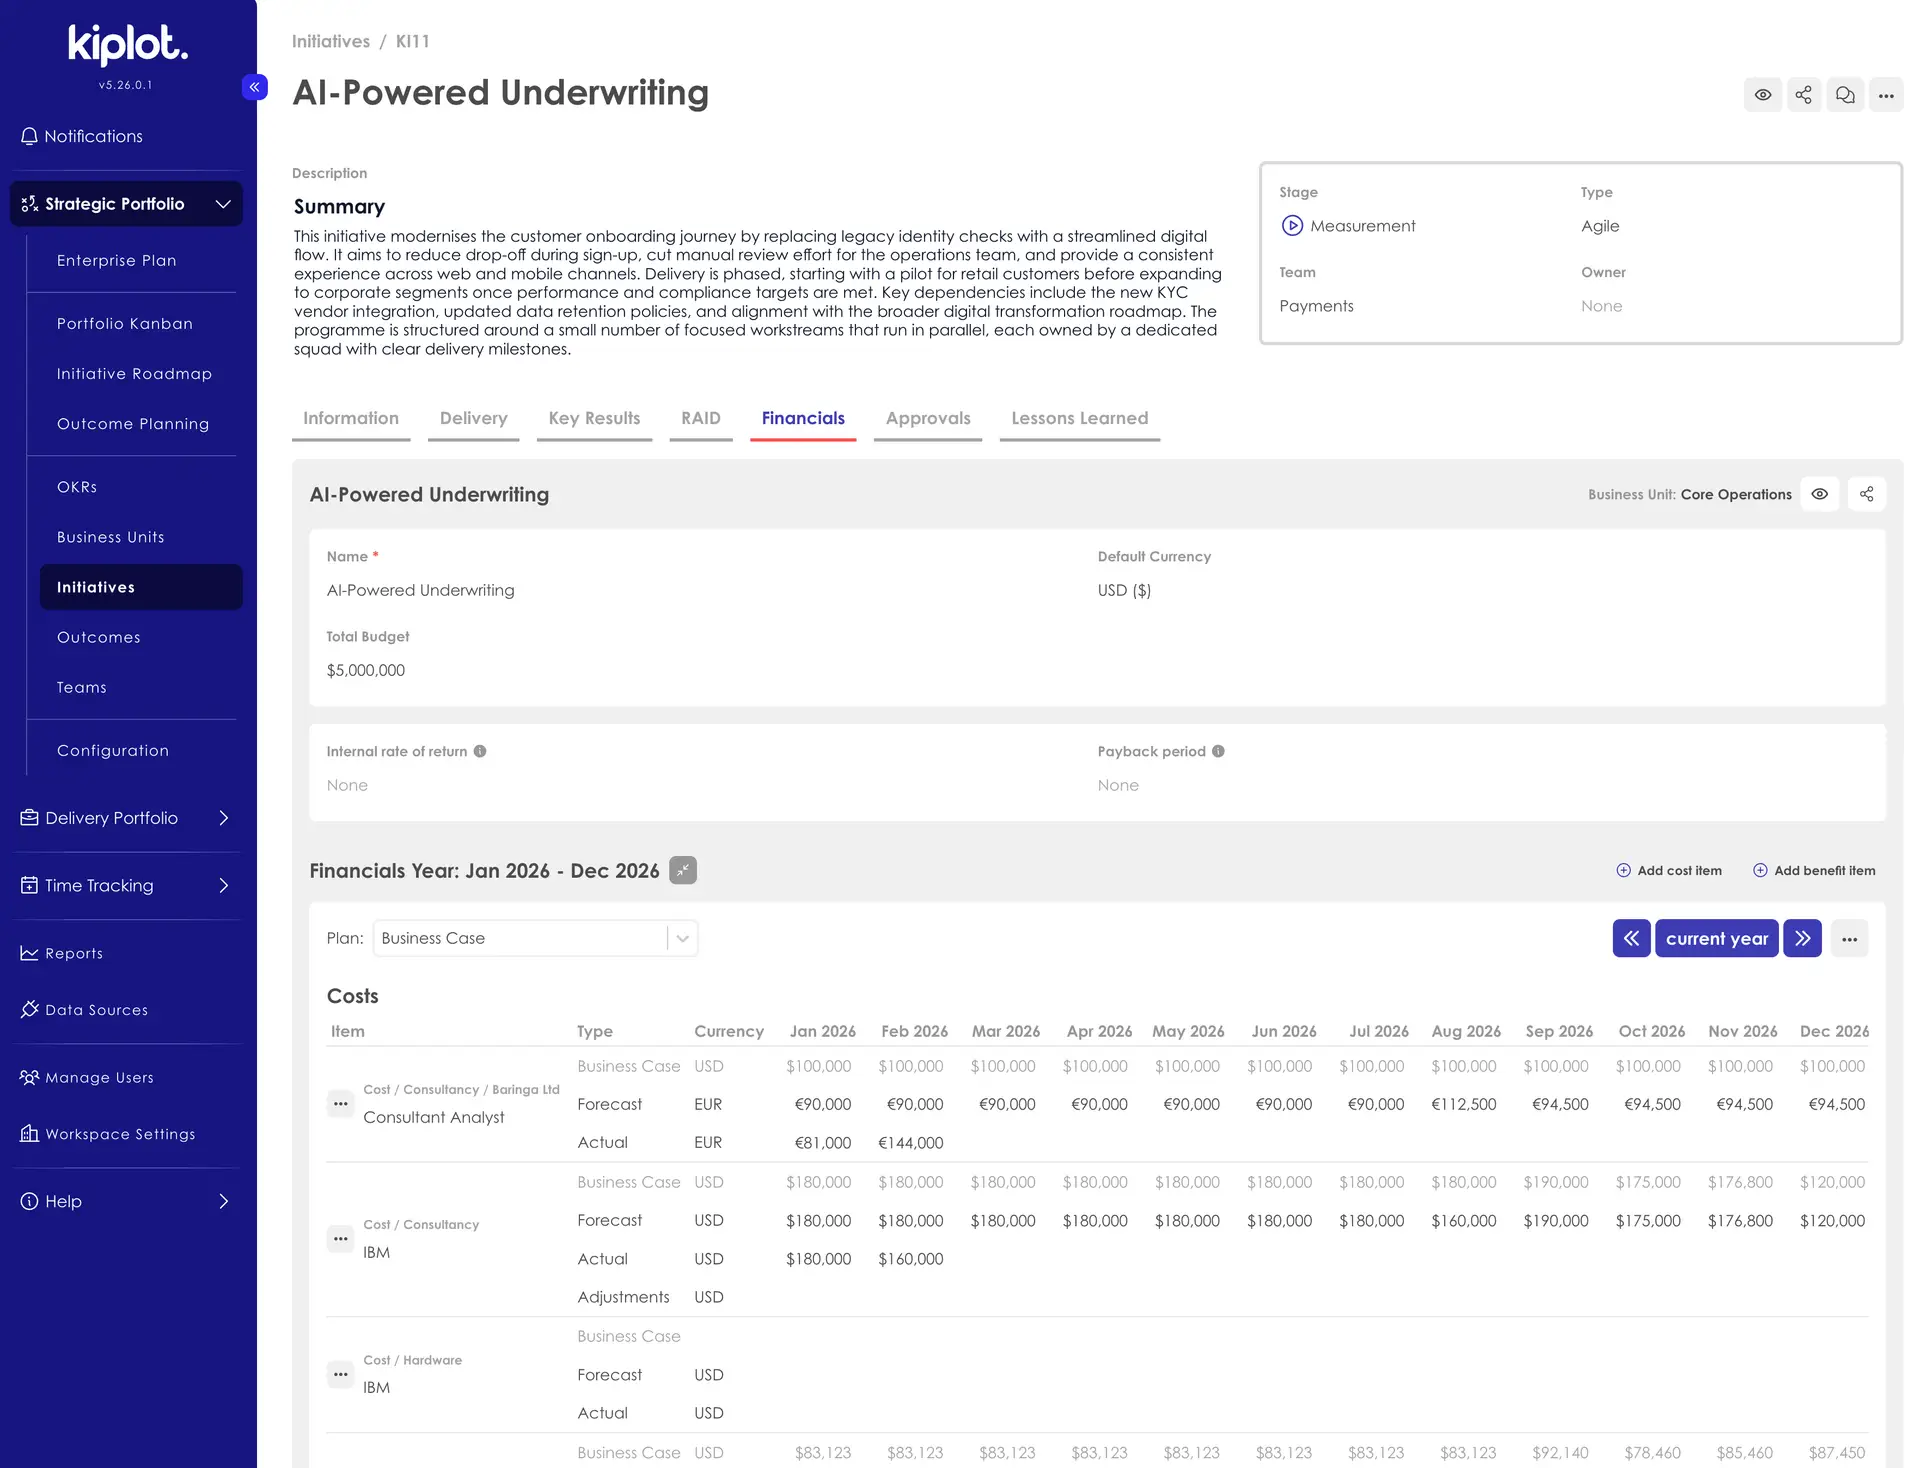Viewport: 1920px width, 1468px height.
Task: Click Add benefit item
Action: click(1814, 870)
